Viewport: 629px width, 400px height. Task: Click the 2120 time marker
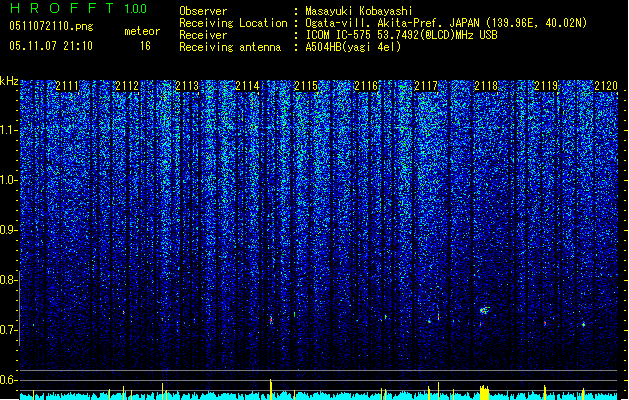coord(606,86)
